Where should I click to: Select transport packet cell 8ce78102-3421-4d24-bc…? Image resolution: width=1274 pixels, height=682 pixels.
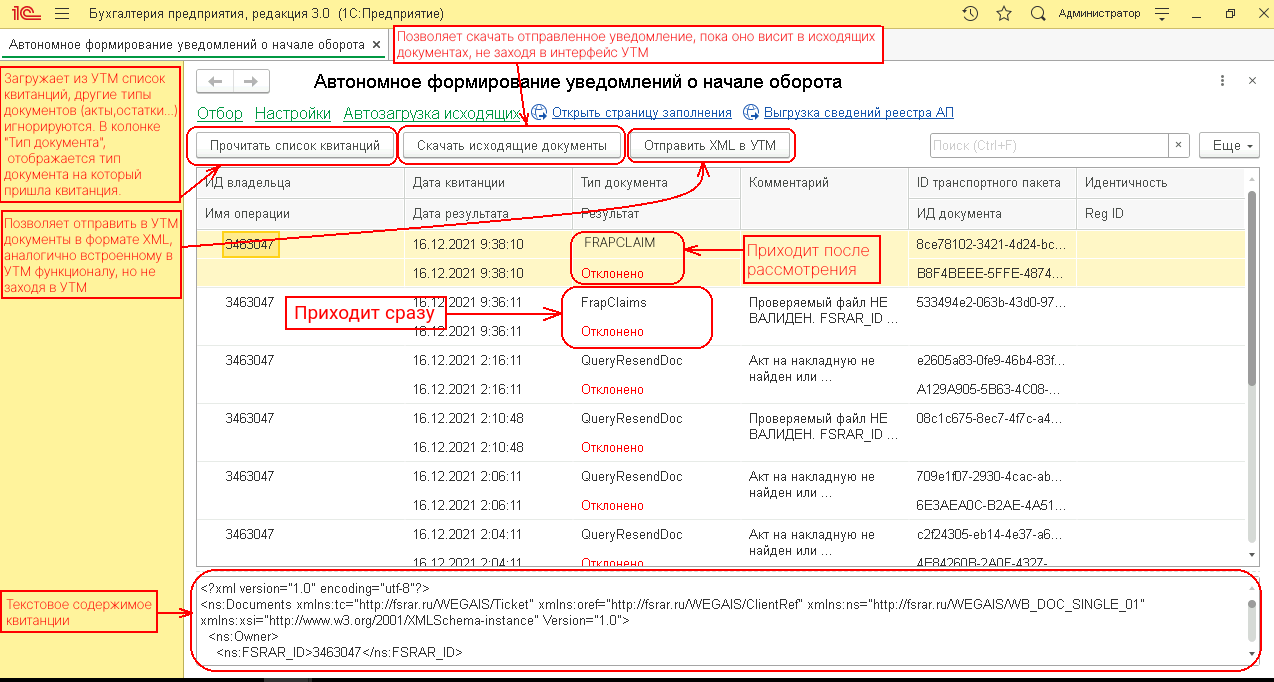pyautogui.click(x=992, y=244)
